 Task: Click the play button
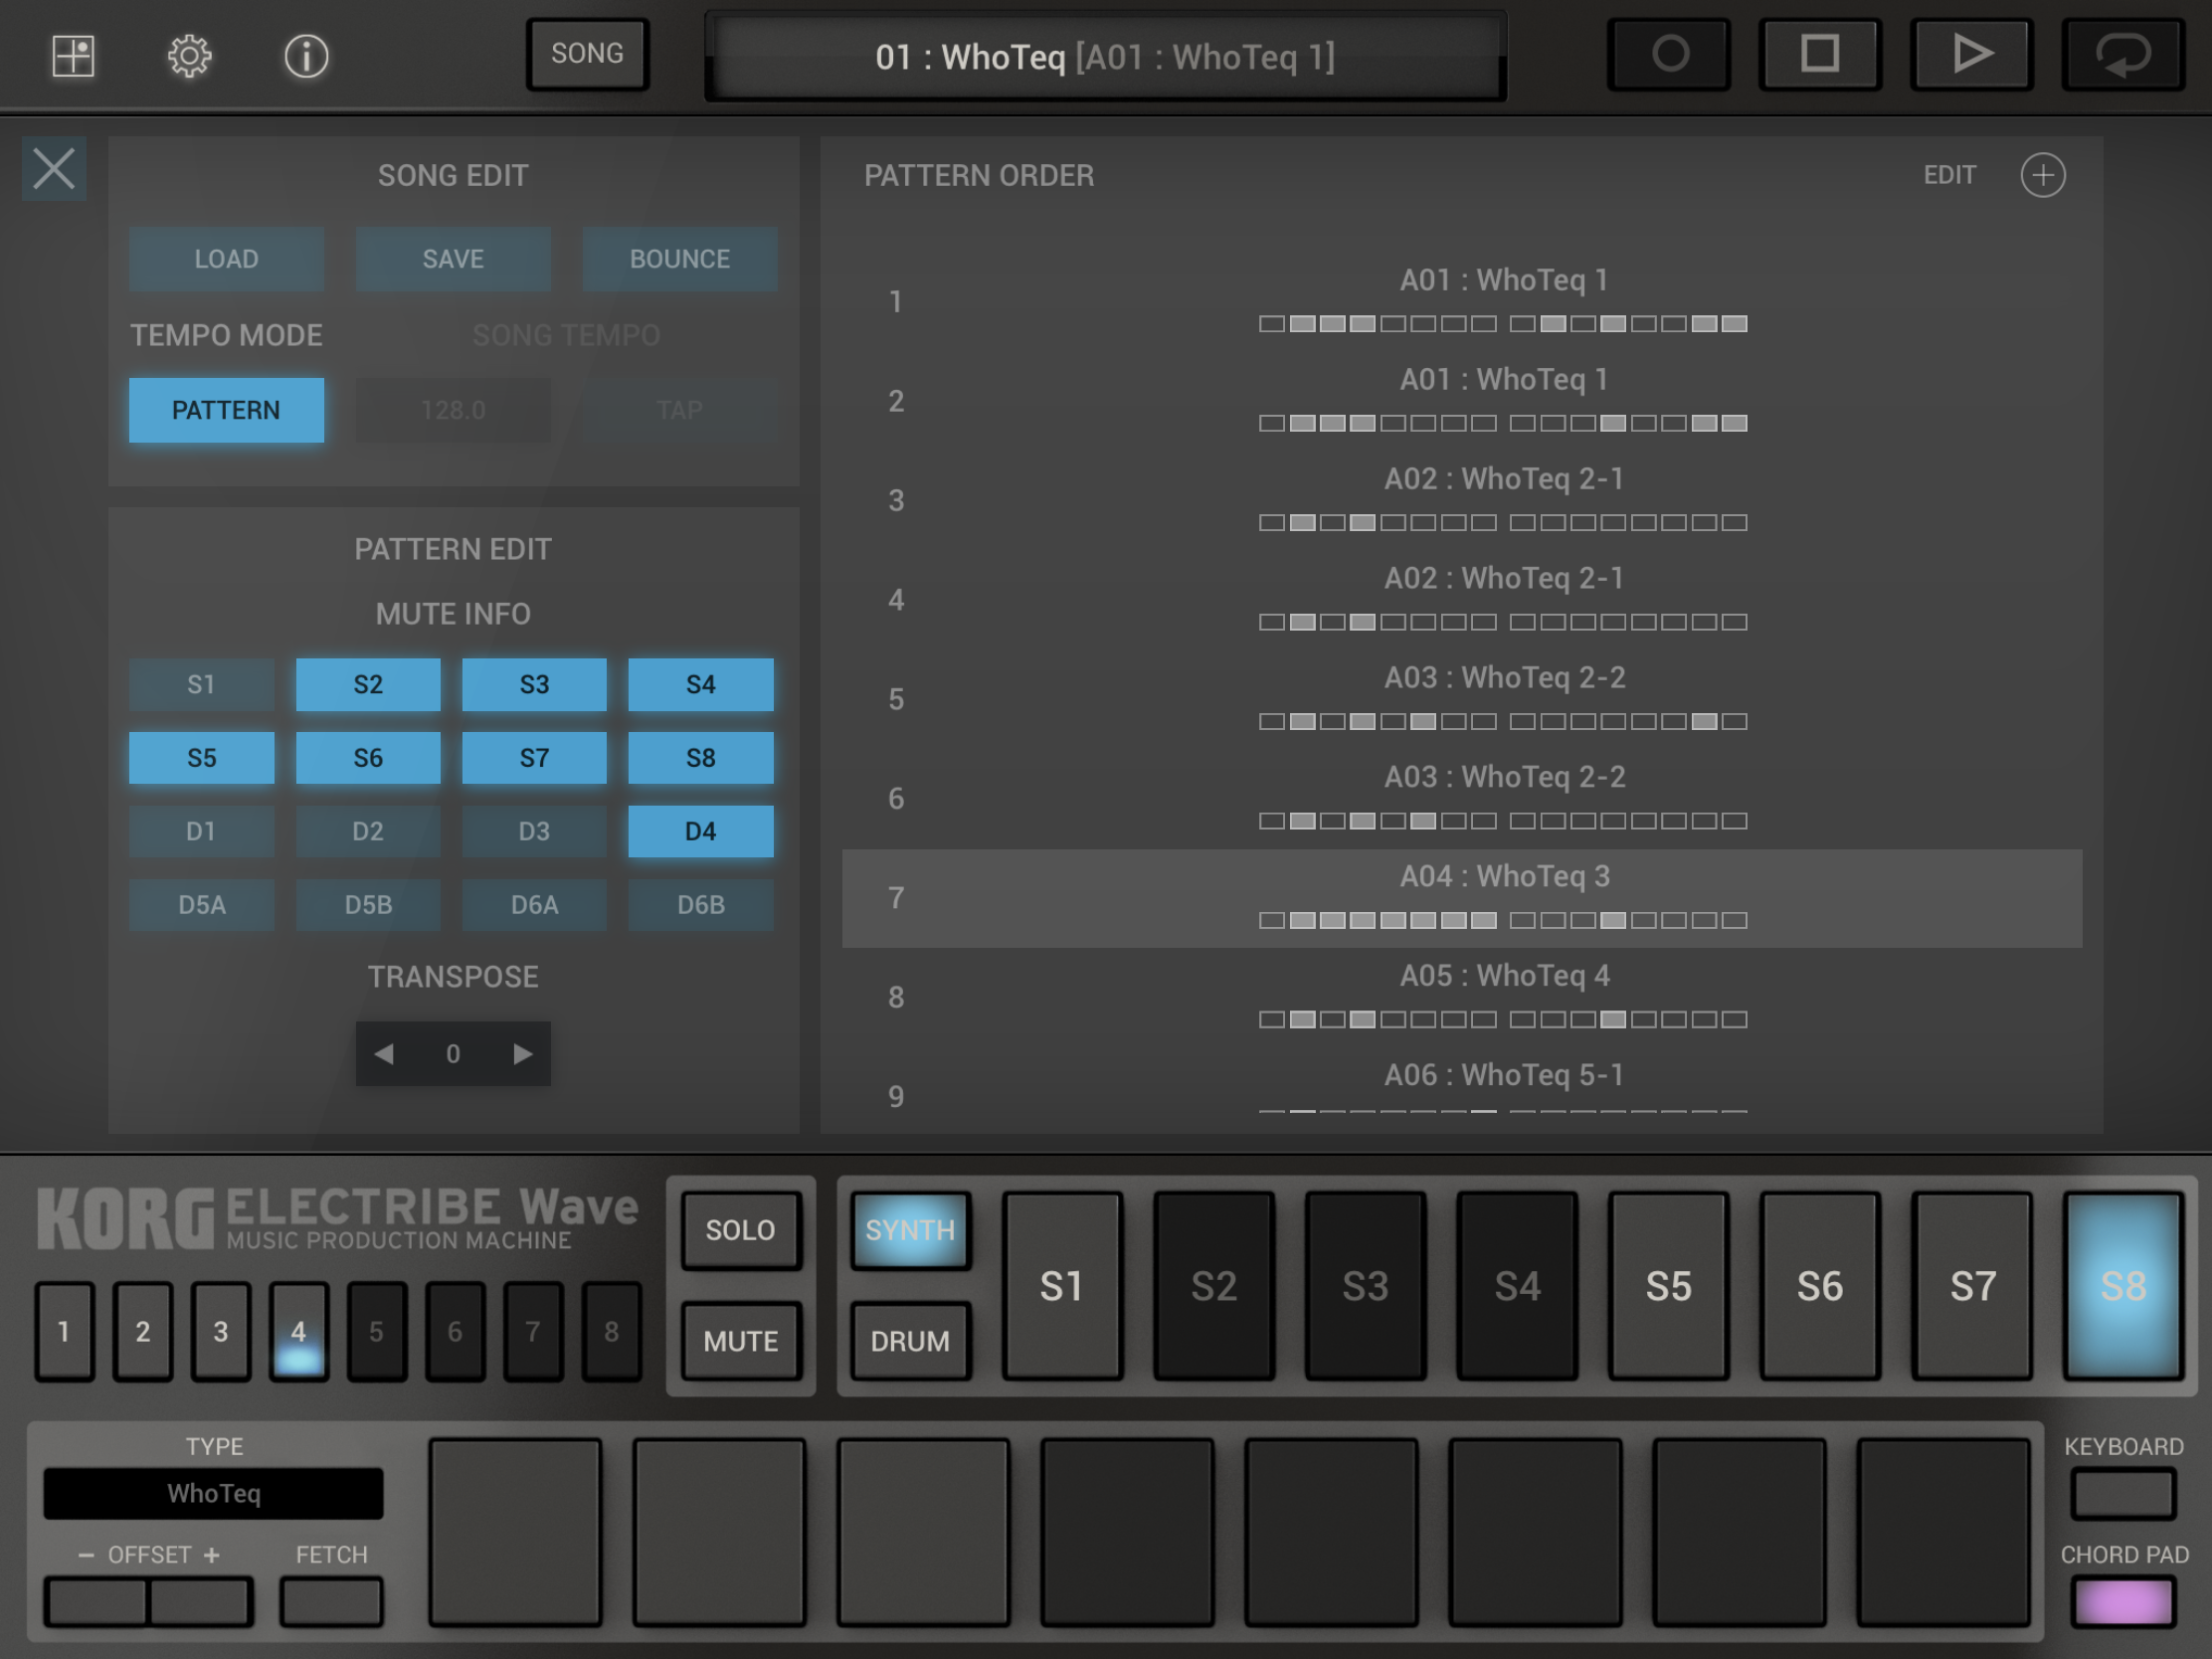click(x=1971, y=54)
